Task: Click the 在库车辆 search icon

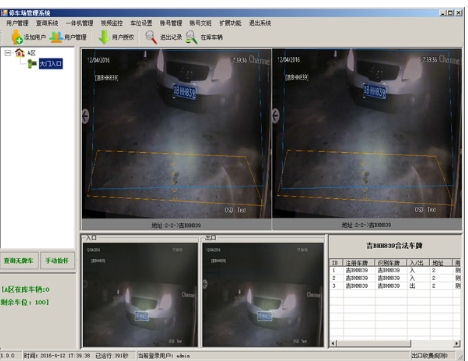Action: point(191,37)
